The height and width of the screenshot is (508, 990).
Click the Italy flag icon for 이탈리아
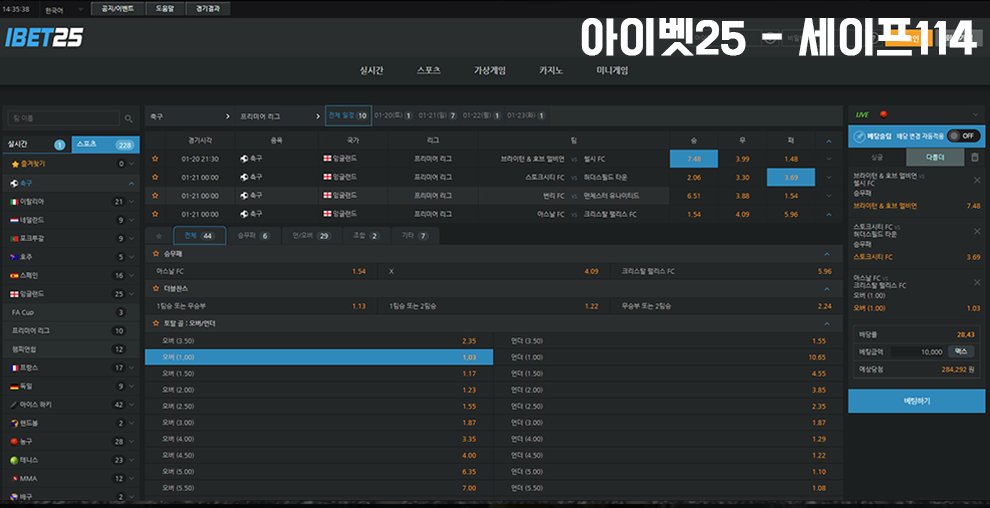pos(14,202)
